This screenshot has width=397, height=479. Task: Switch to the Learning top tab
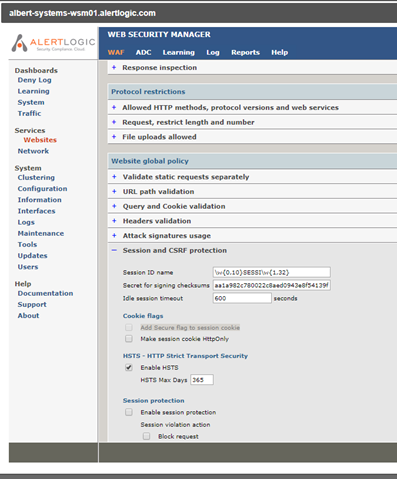tap(179, 53)
